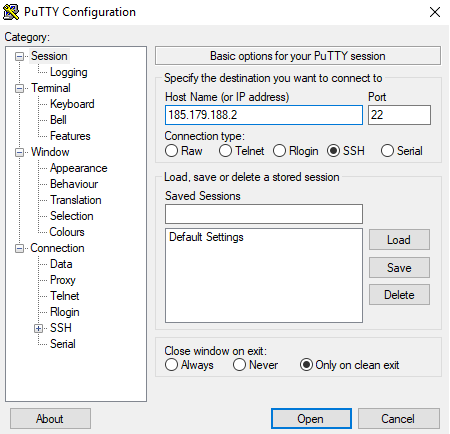Click the Port number field
Screen dimensions: 450x434
(399, 115)
